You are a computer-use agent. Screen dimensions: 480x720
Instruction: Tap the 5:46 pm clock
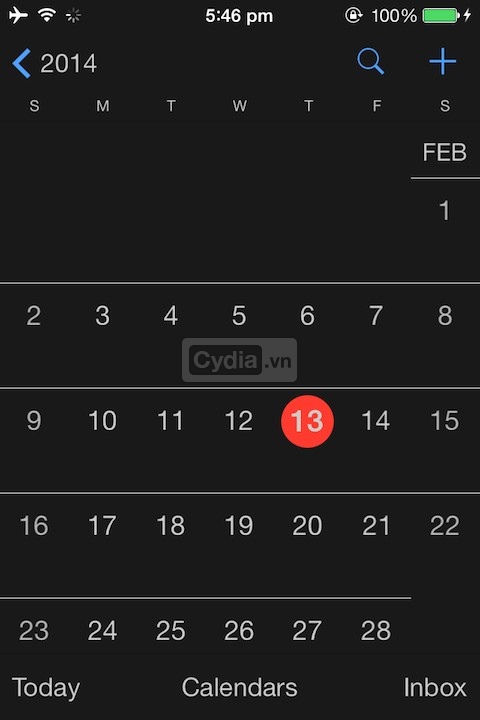tap(239, 16)
